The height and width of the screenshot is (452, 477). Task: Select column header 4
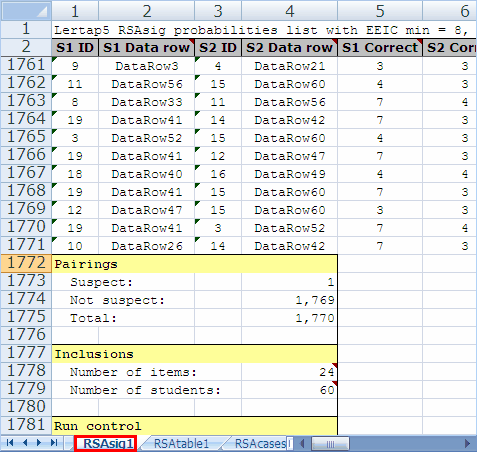click(x=290, y=11)
